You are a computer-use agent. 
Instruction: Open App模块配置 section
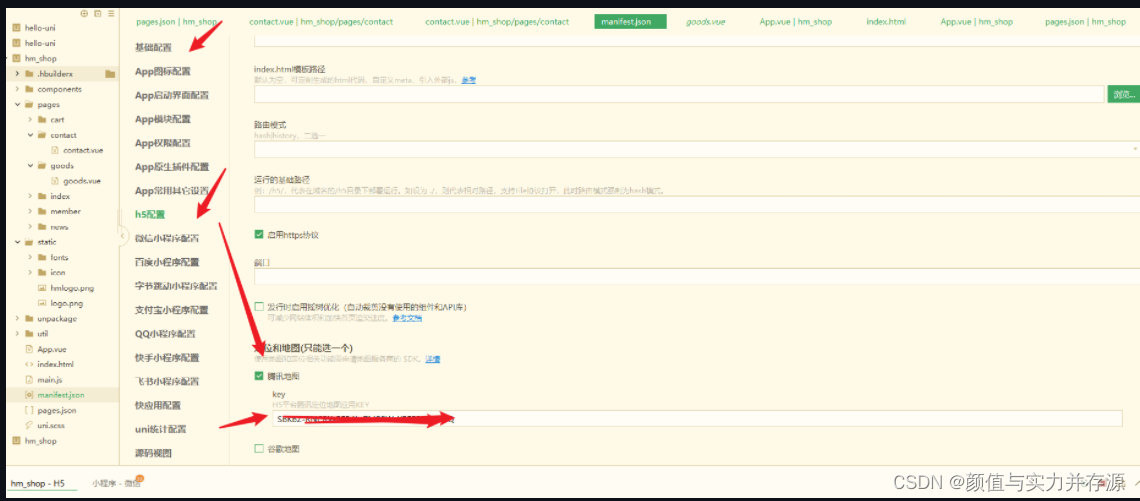point(163,119)
